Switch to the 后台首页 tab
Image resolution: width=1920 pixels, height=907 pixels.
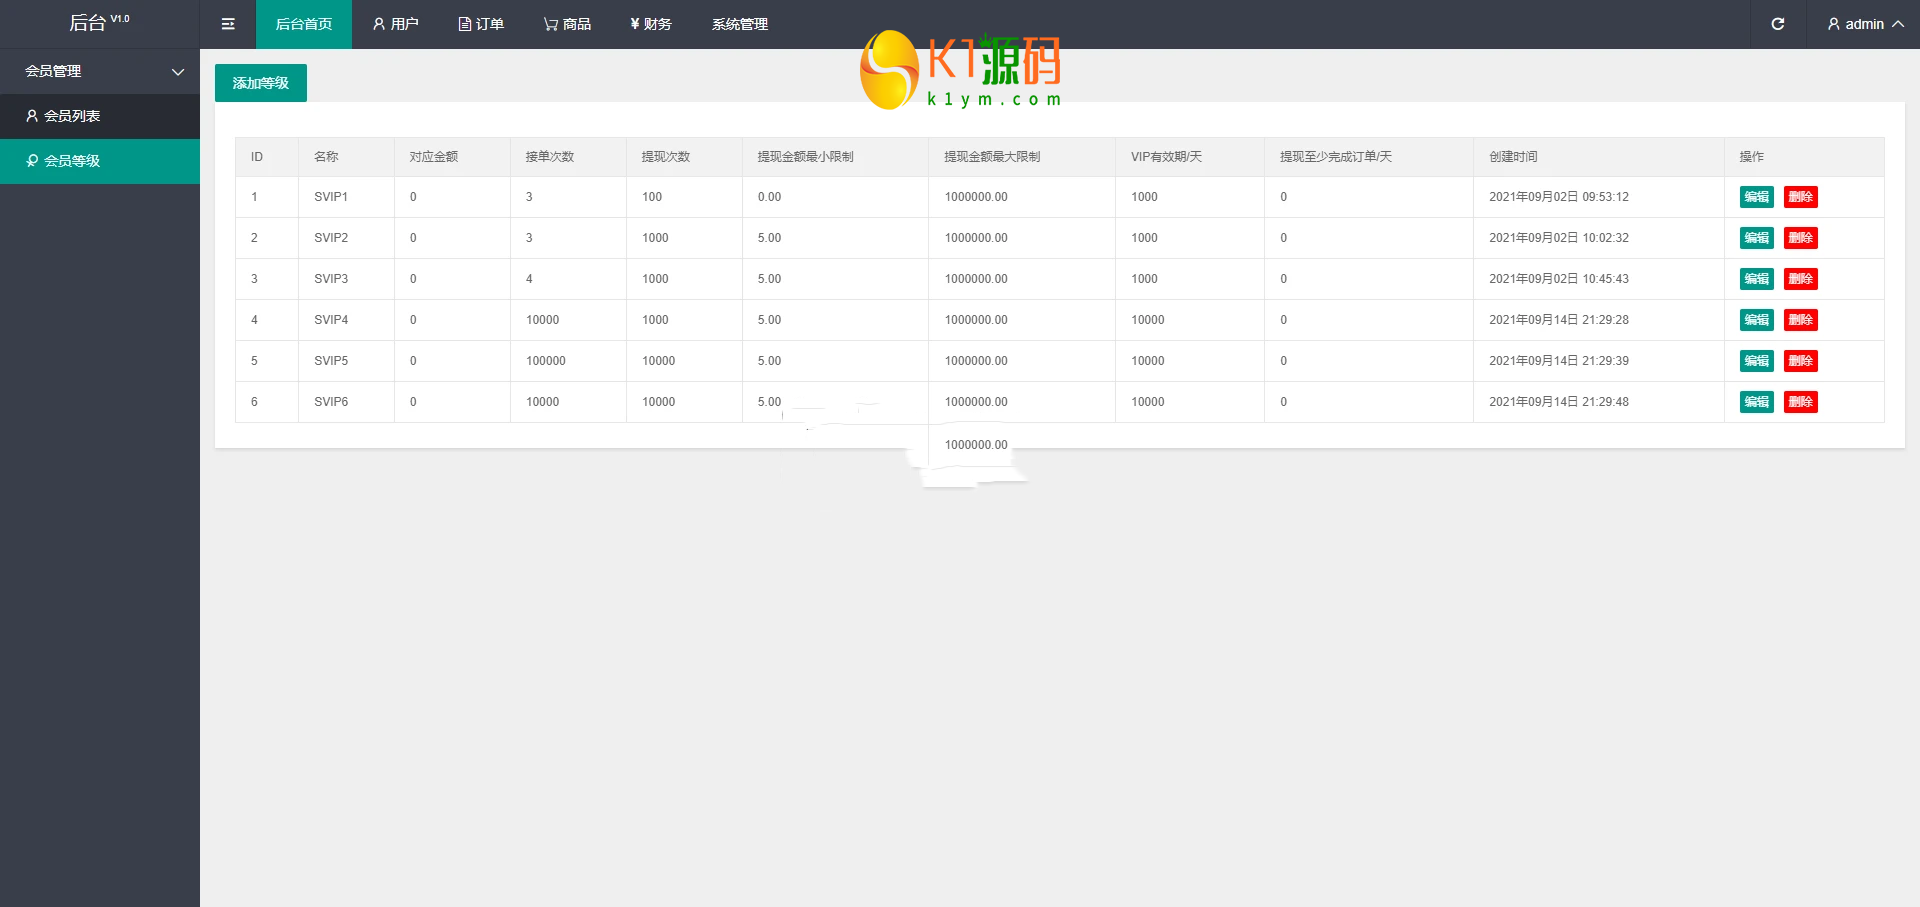coord(304,24)
